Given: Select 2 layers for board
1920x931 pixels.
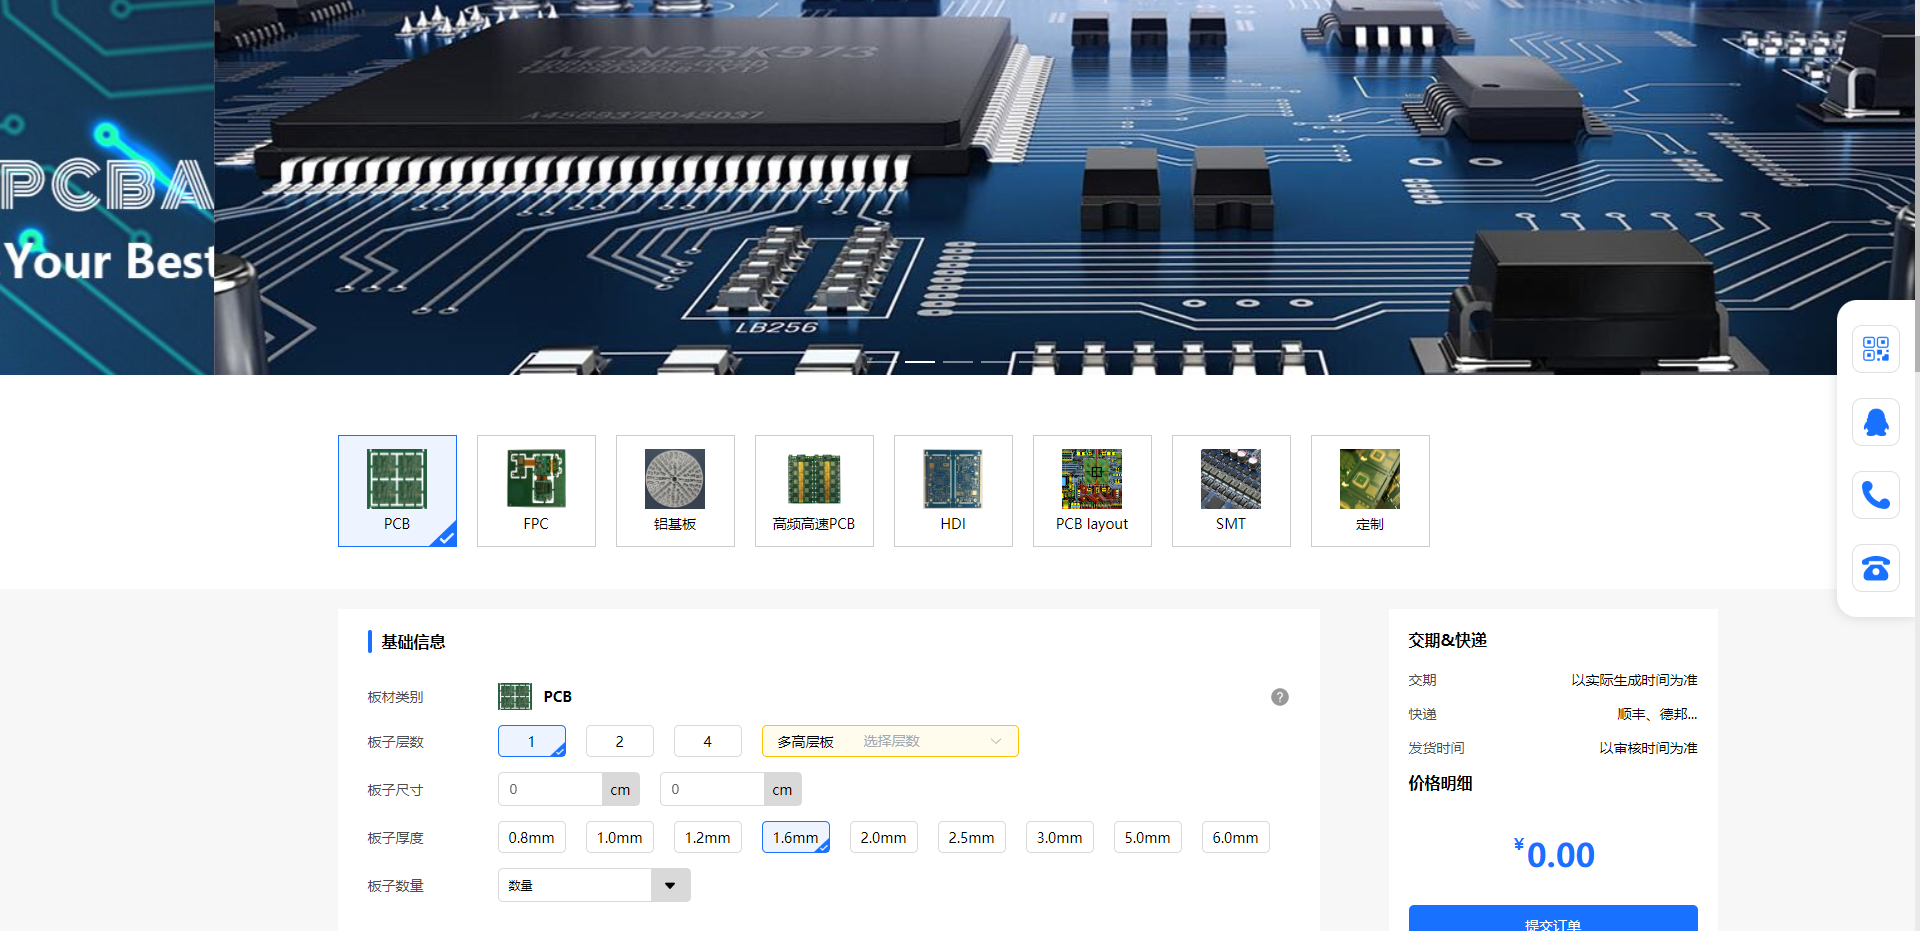Looking at the screenshot, I should pos(619,741).
